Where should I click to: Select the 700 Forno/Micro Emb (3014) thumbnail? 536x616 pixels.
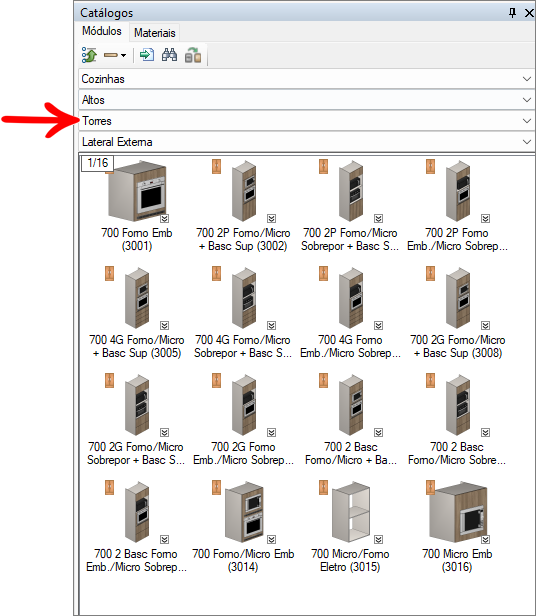click(244, 512)
